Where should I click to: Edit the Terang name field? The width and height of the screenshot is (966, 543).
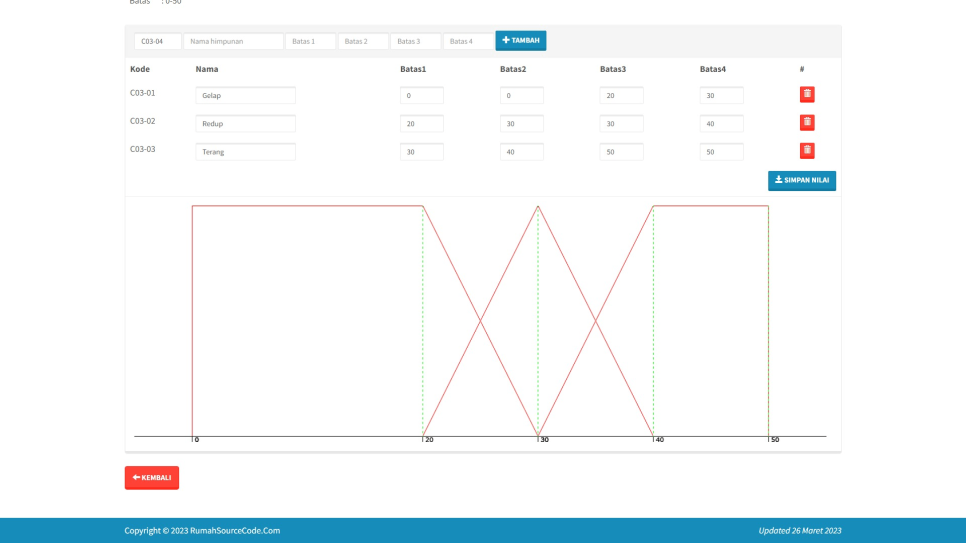[x=245, y=152]
